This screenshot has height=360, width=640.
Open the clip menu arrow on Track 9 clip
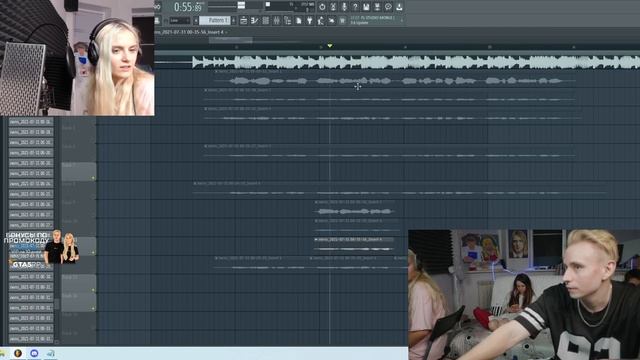pos(316,202)
